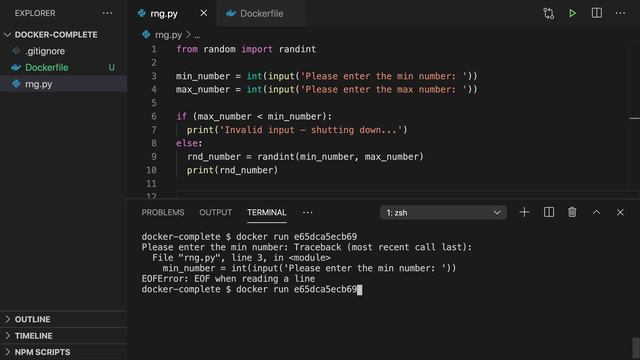This screenshot has width=640, height=360.
Task: Split the terminal pane
Action: point(549,212)
